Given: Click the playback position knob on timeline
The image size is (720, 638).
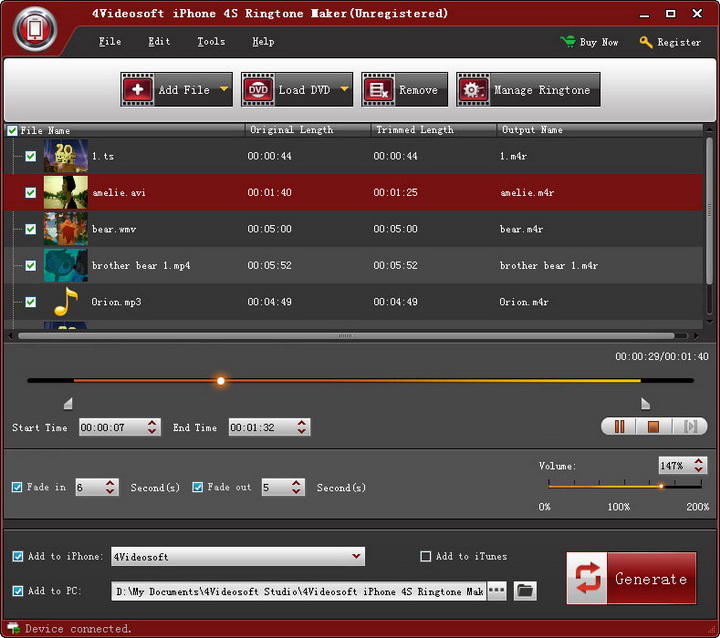Looking at the screenshot, I should coord(221,381).
